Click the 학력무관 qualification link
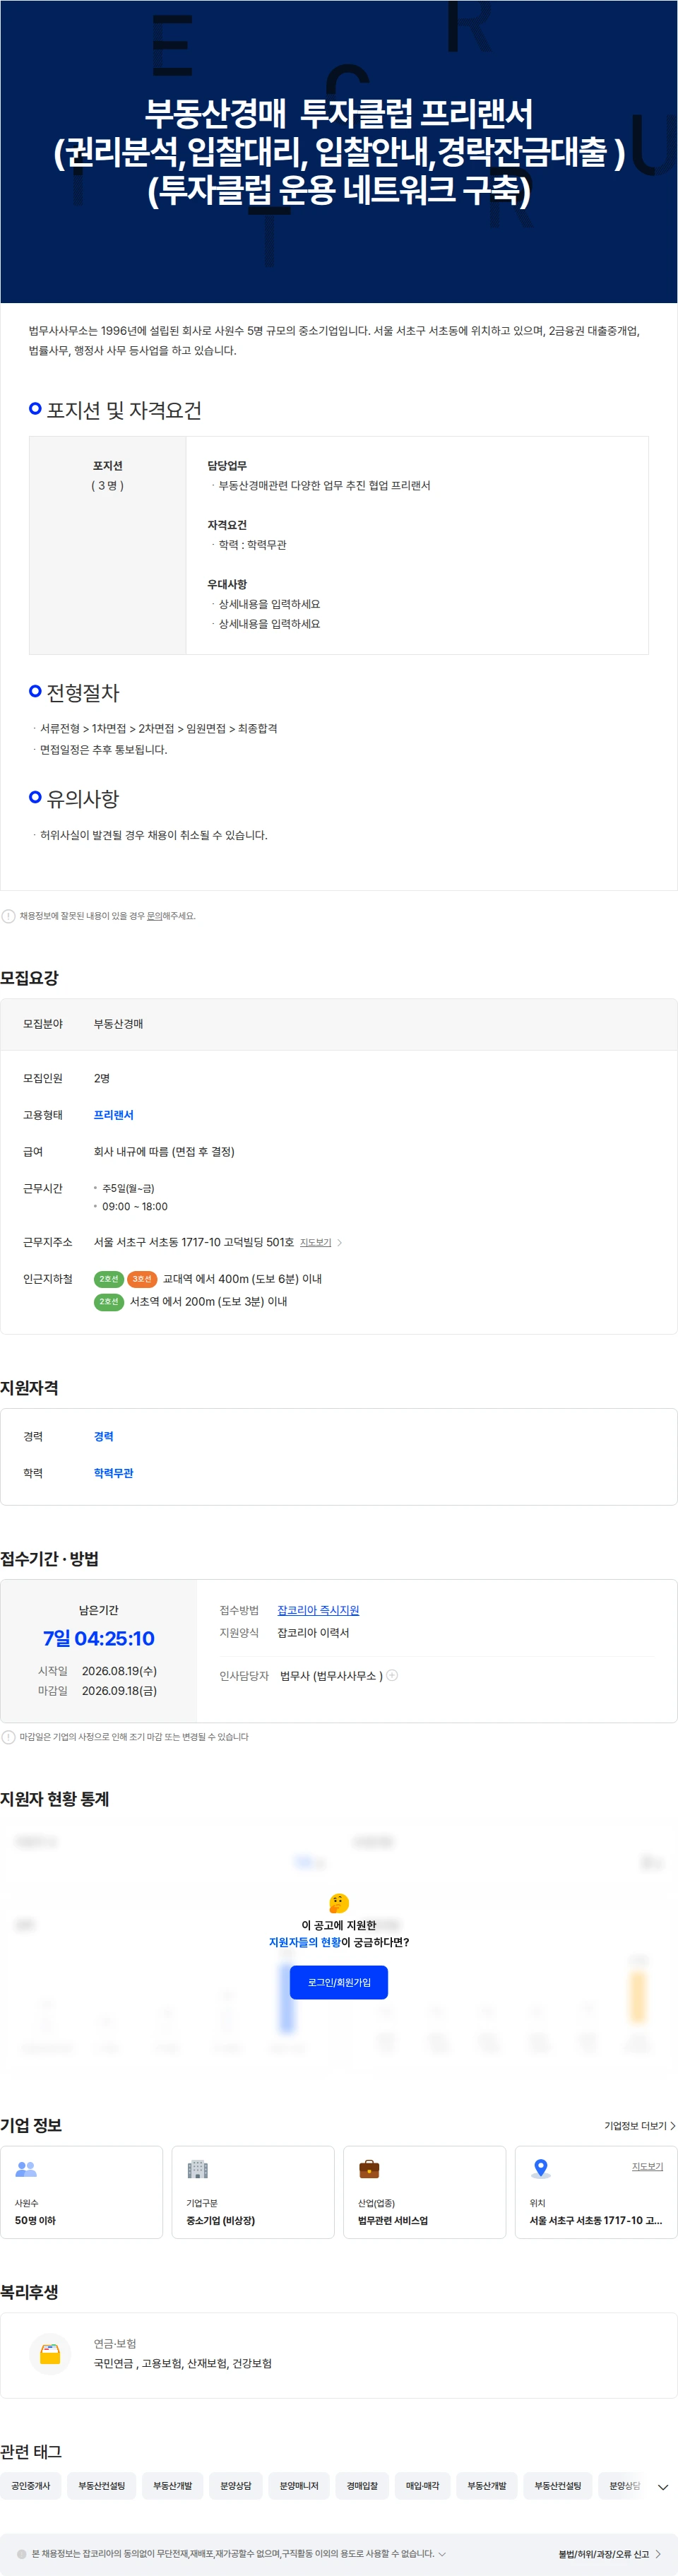 tap(113, 1473)
